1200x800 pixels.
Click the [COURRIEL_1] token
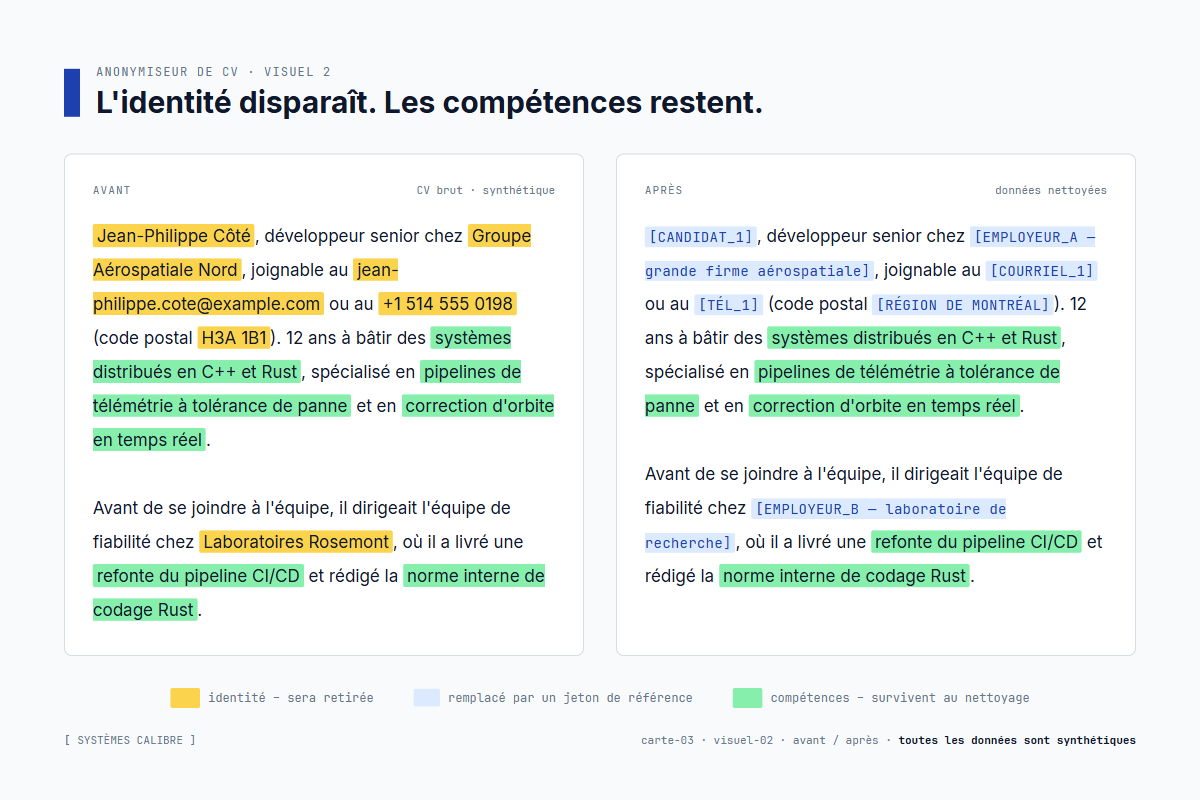coord(1040,270)
